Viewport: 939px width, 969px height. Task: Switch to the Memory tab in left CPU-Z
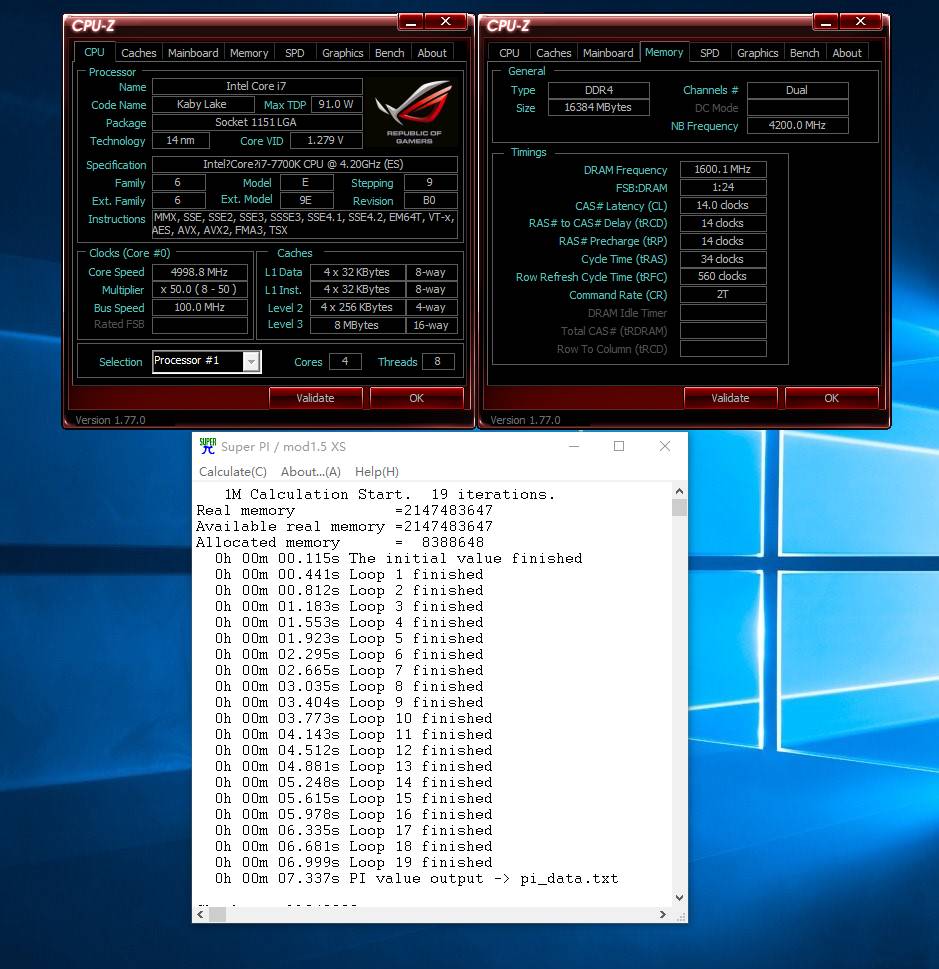click(x=248, y=52)
